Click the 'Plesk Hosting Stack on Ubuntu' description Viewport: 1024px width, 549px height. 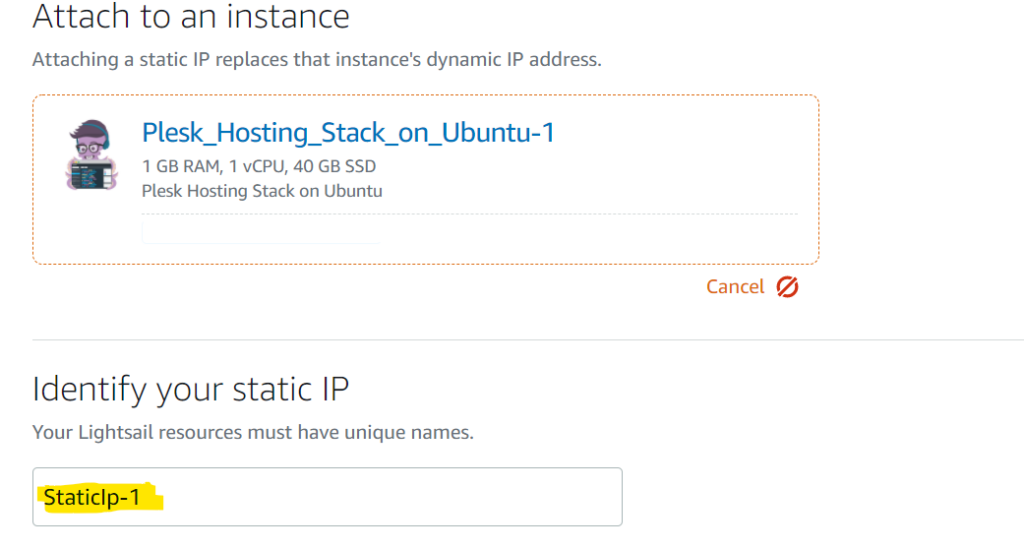click(x=262, y=191)
